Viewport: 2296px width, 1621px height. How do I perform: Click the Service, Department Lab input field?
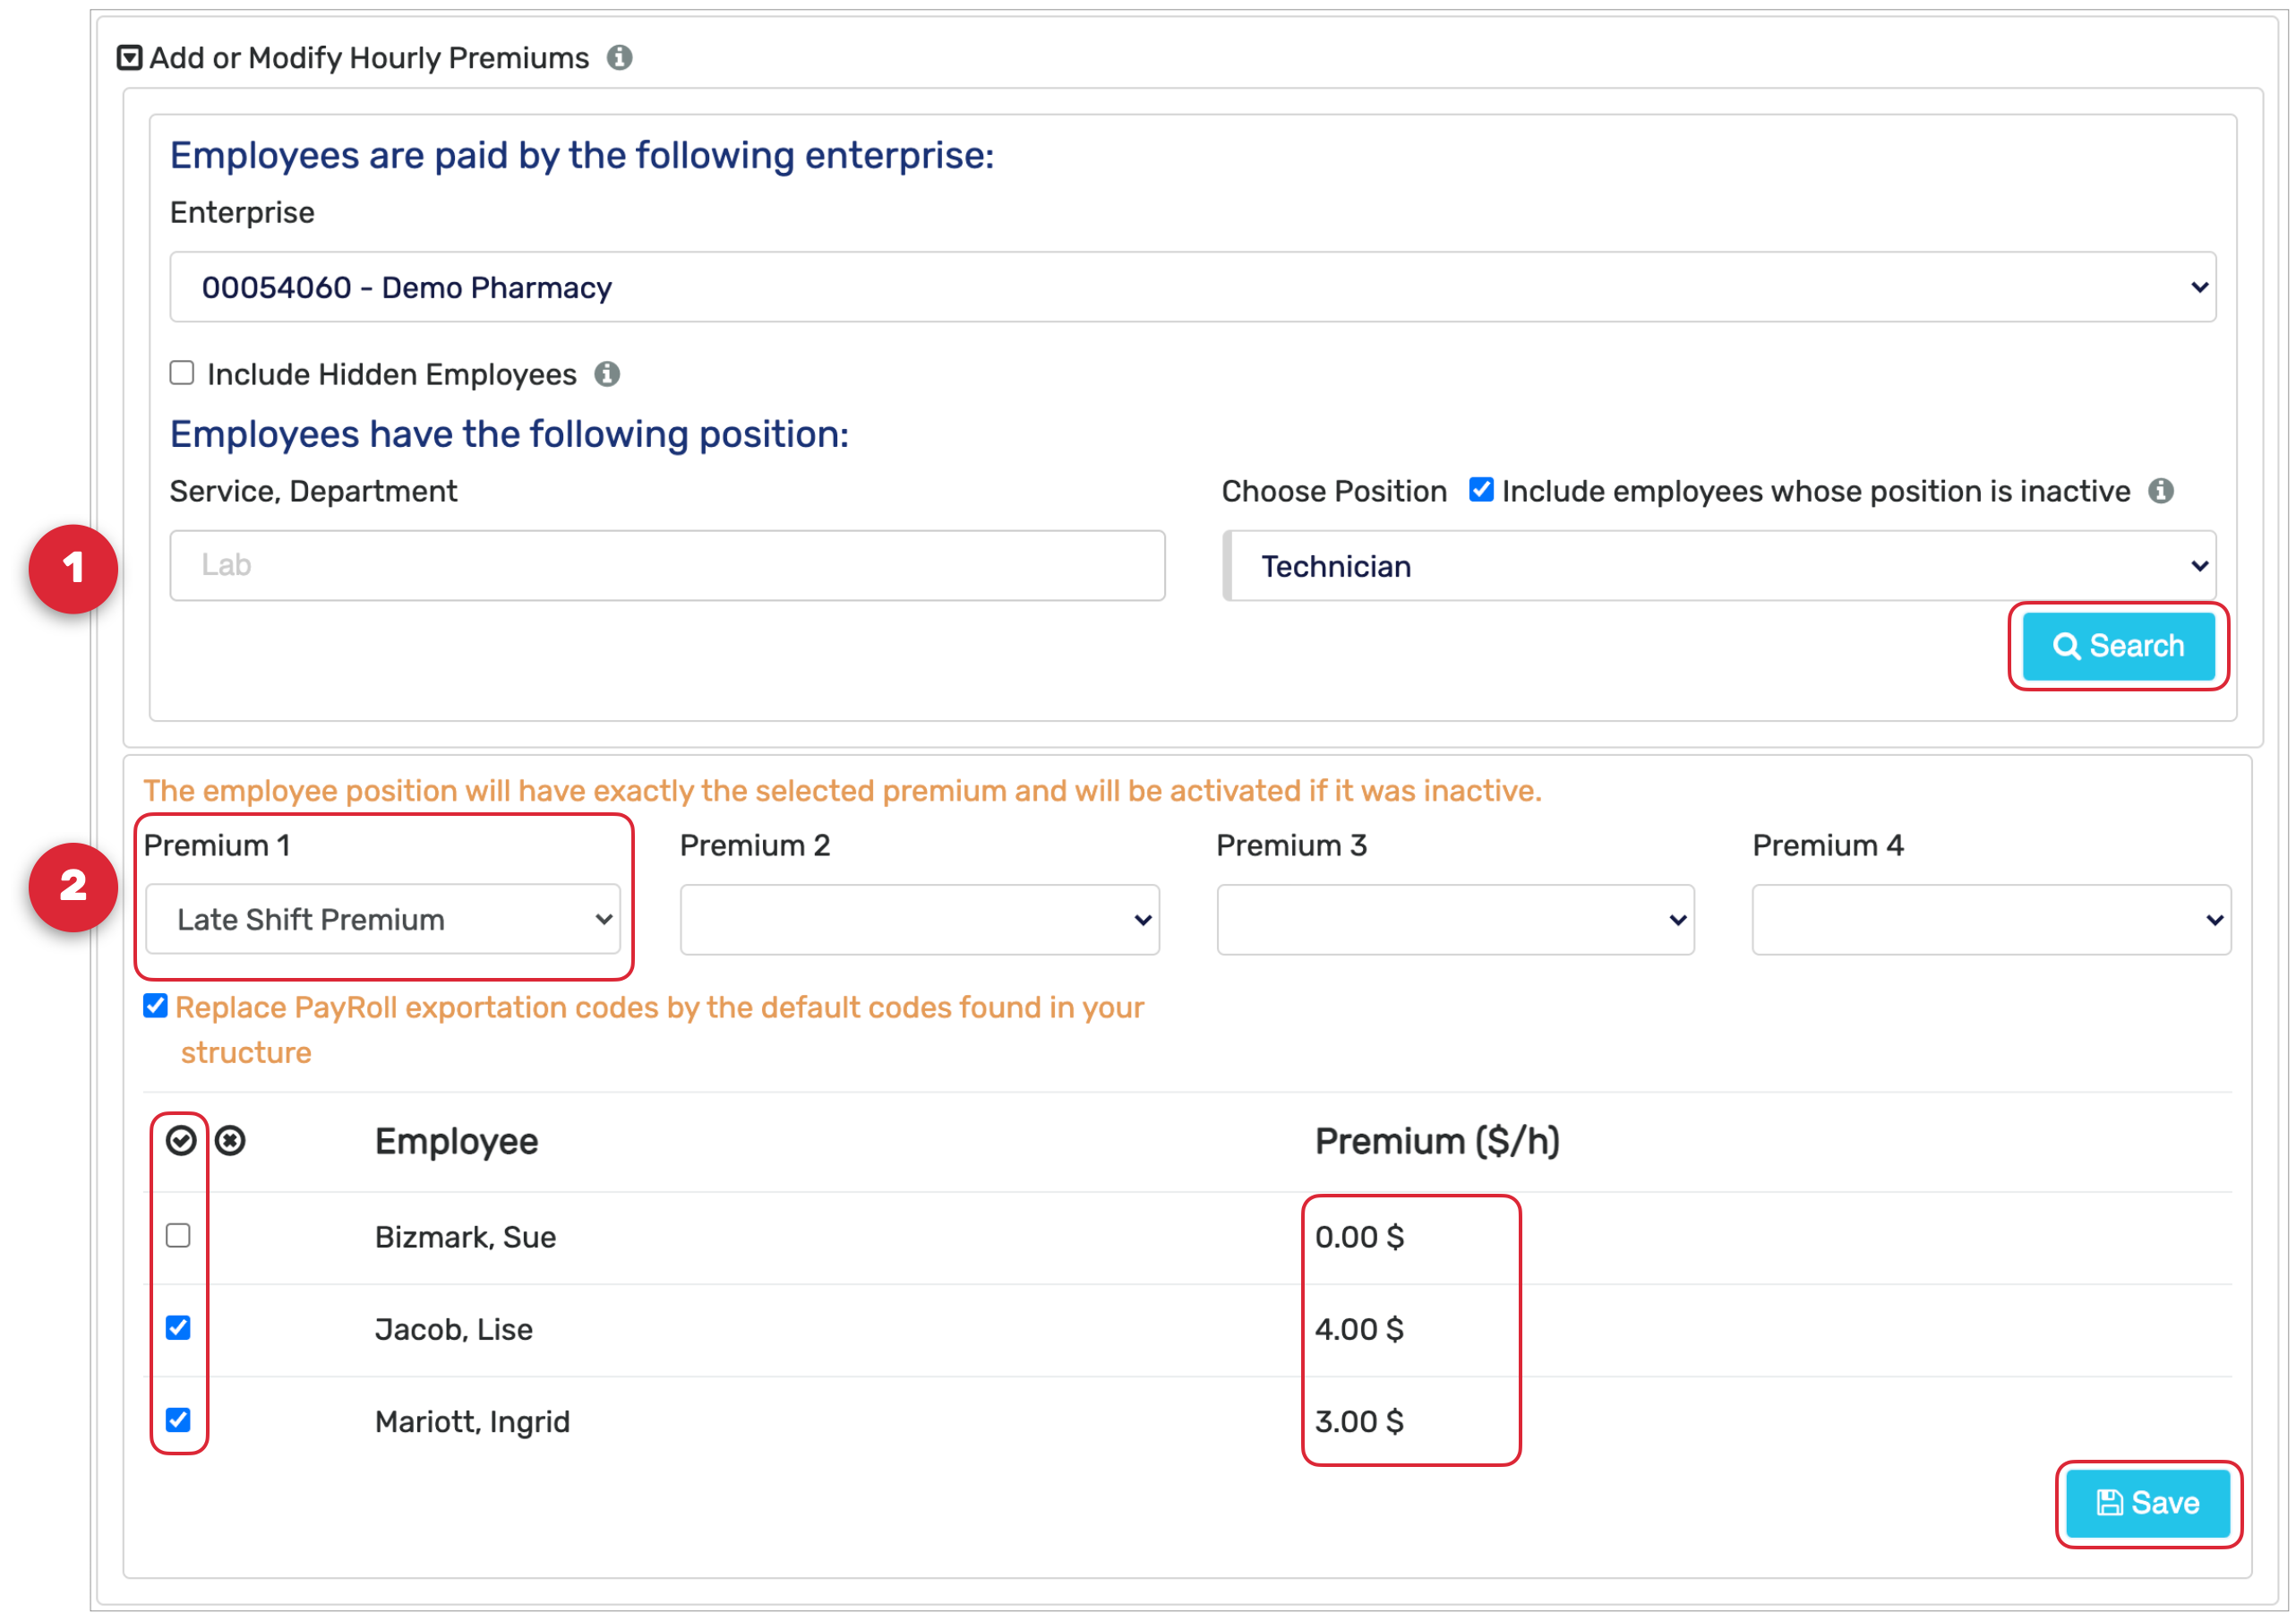667,566
